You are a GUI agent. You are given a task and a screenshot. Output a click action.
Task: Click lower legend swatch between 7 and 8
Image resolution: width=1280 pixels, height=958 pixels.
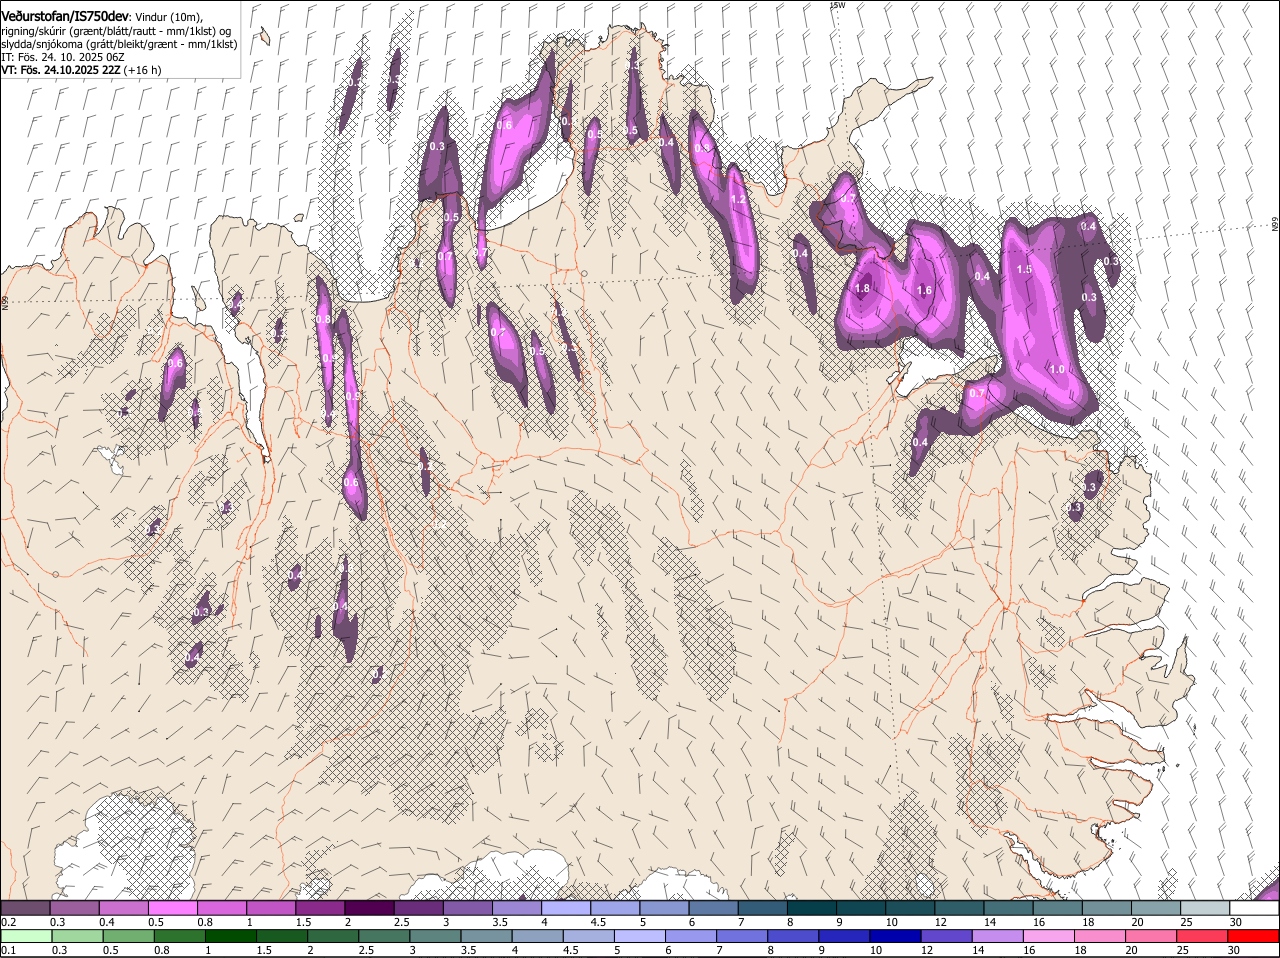[744, 936]
